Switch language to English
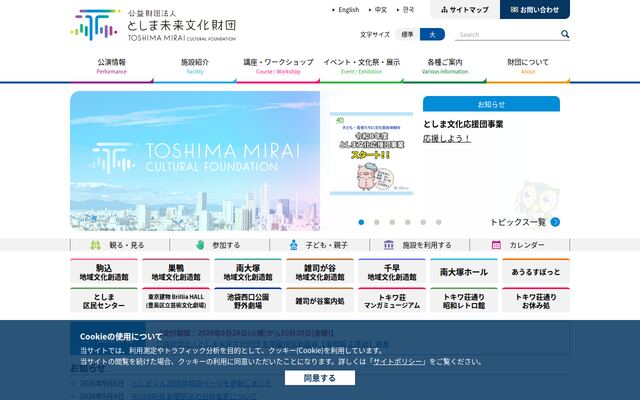 [349, 10]
